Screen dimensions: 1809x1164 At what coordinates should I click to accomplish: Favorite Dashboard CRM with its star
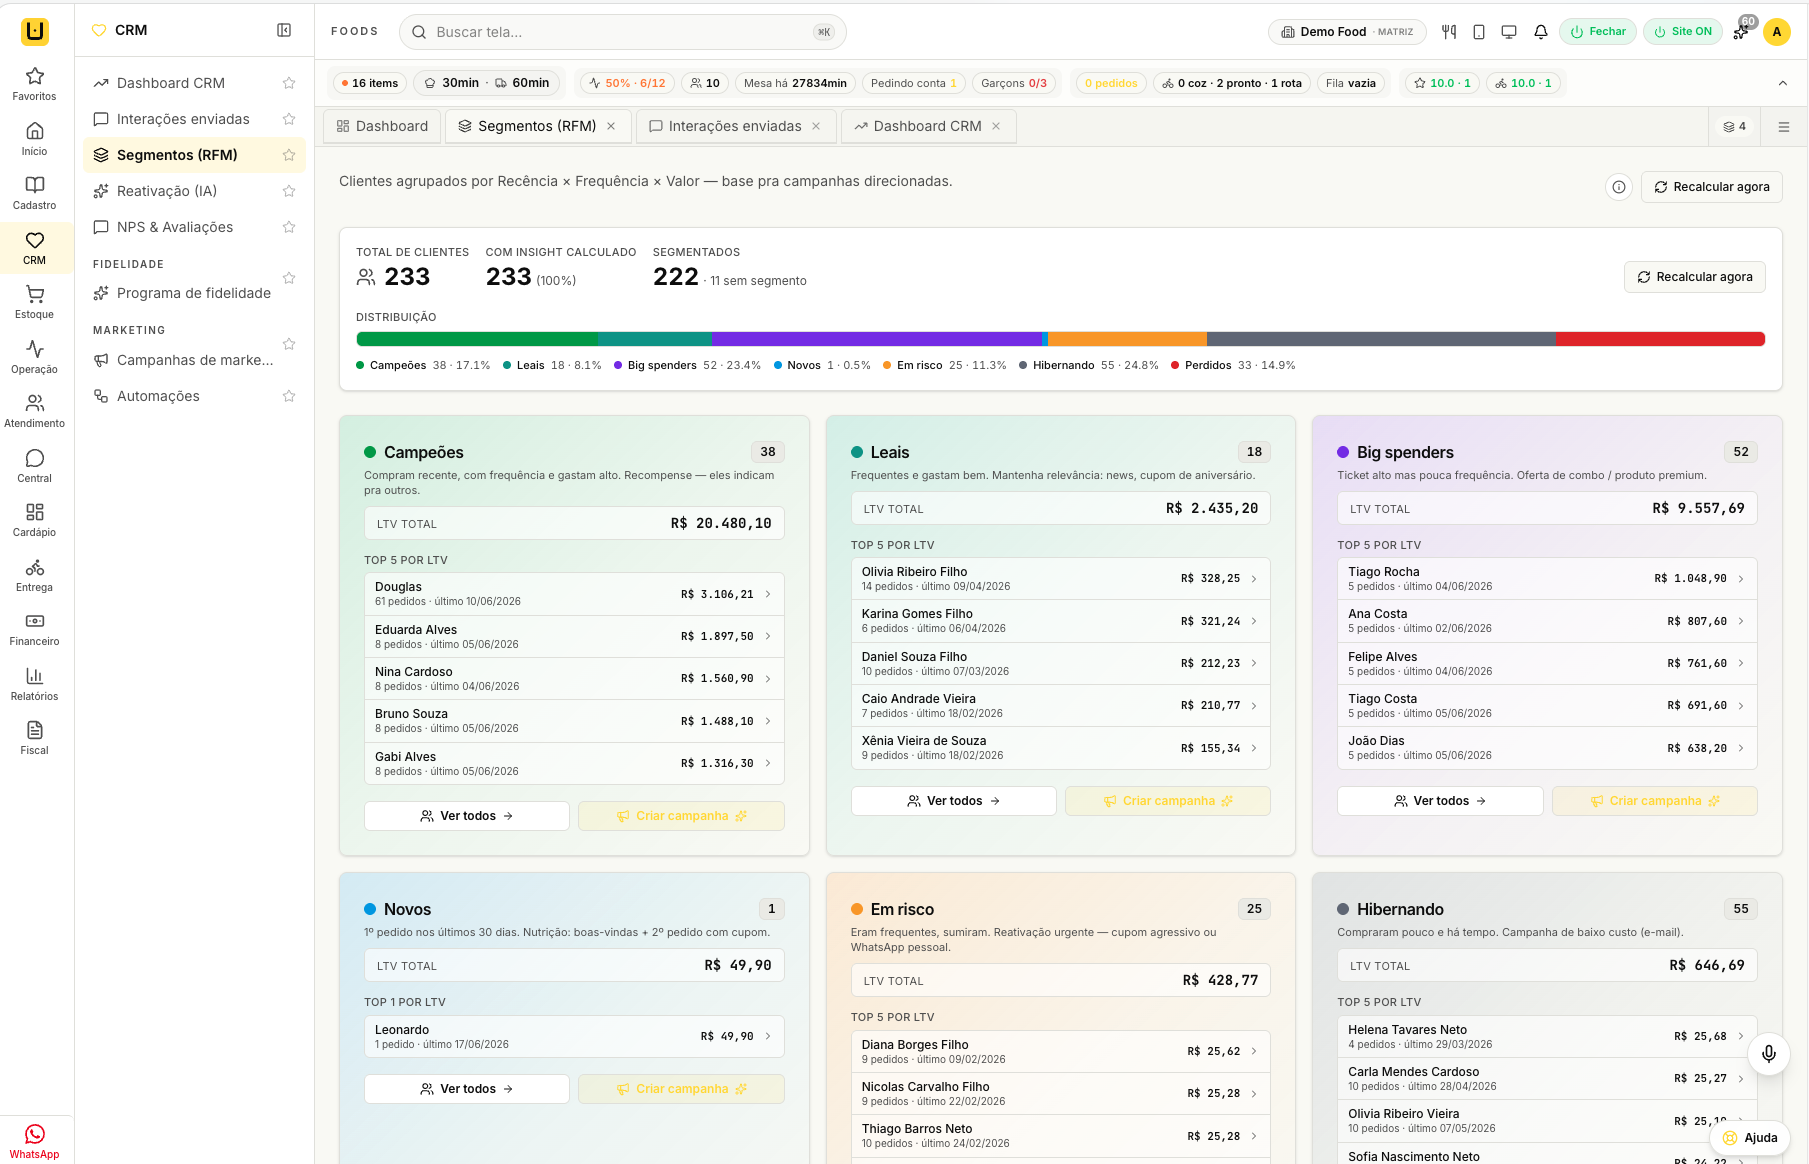pos(289,83)
